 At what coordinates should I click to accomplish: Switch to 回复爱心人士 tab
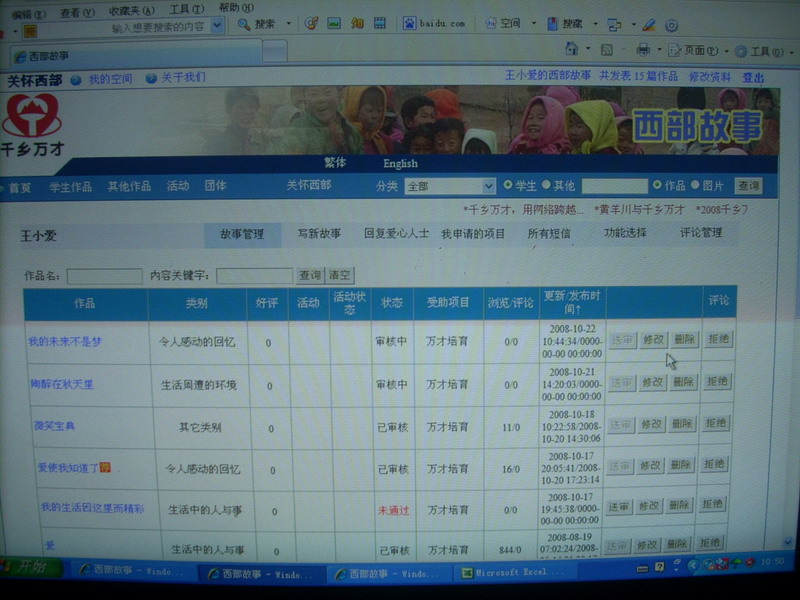pyautogui.click(x=396, y=234)
